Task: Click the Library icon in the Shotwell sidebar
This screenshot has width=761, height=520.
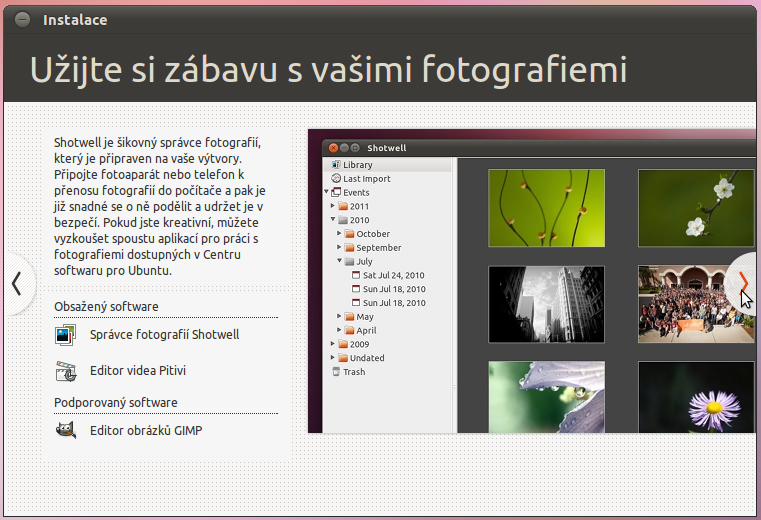Action: point(336,165)
